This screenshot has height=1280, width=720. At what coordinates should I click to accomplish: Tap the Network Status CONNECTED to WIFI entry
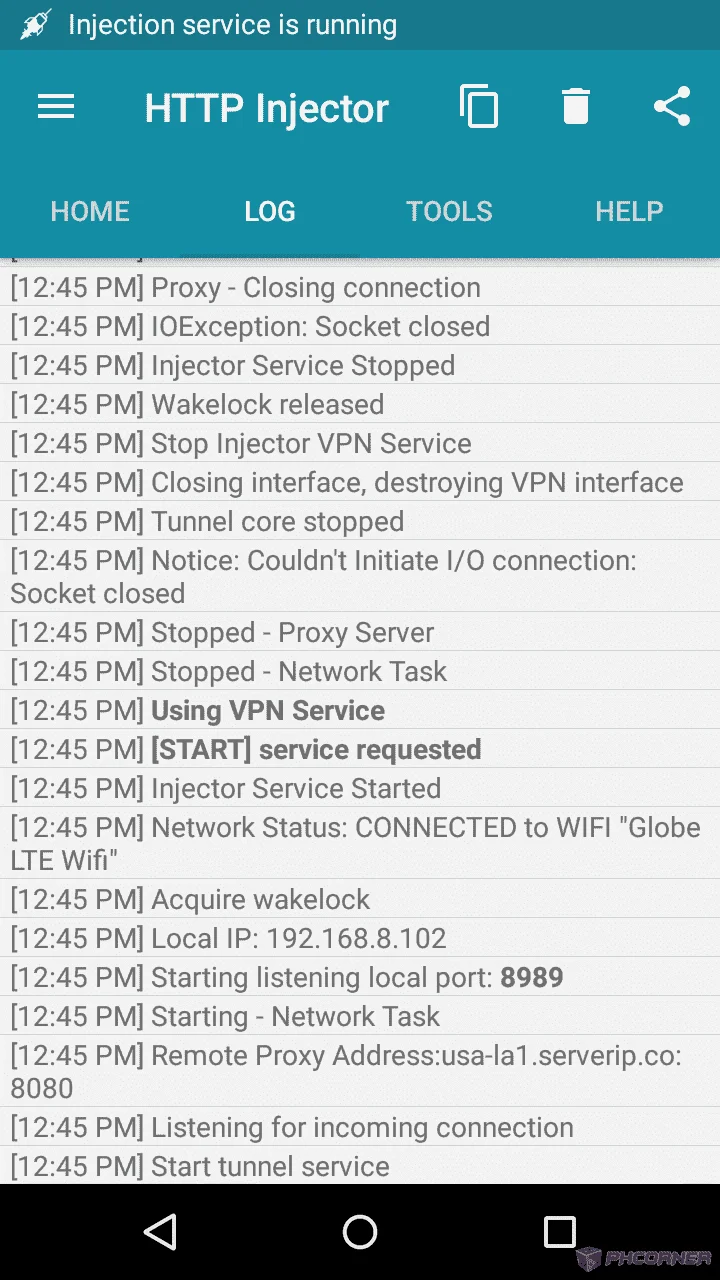tap(360, 843)
